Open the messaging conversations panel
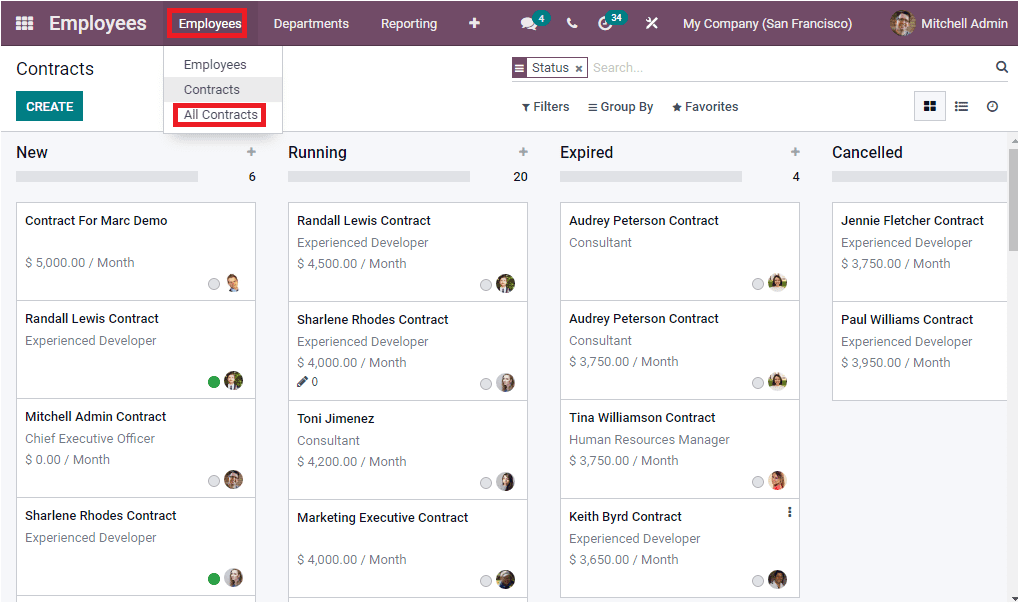The width and height of the screenshot is (1019, 603). click(530, 22)
